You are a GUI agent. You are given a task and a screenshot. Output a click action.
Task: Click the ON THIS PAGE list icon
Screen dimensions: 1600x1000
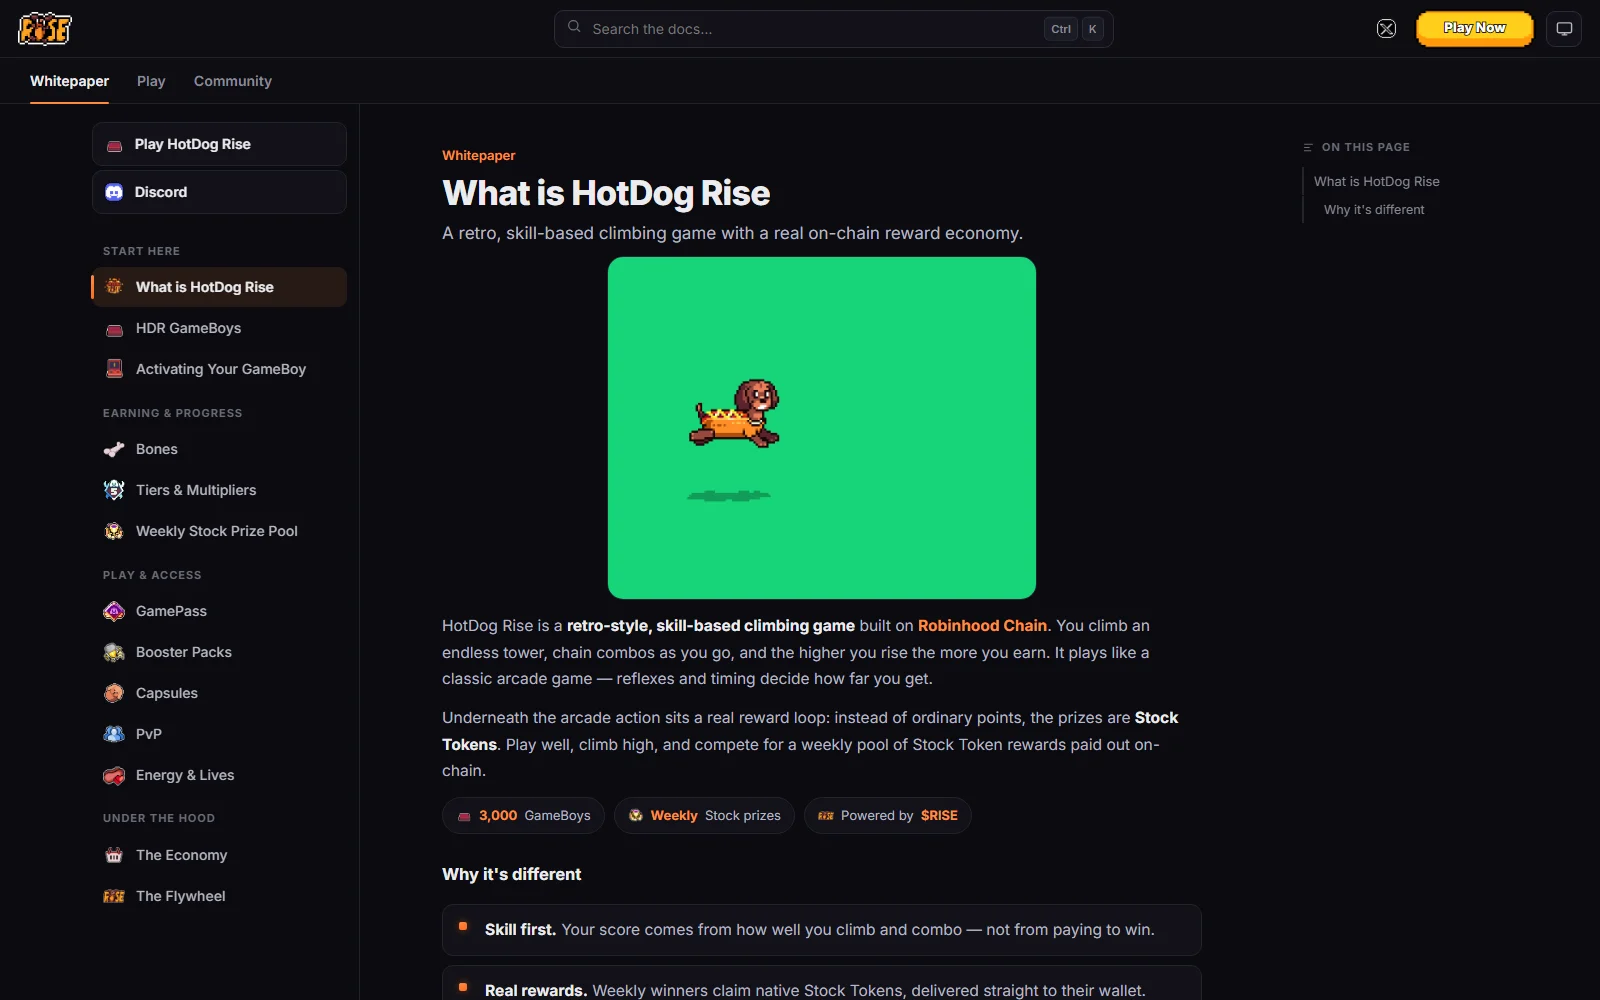coord(1308,147)
